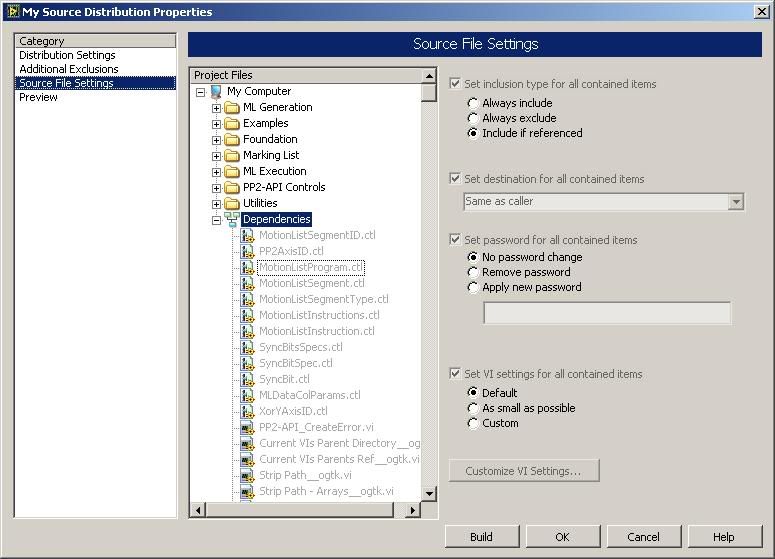This screenshot has height=559, width=775.
Task: Select Source File Settings category
Action: (95, 83)
